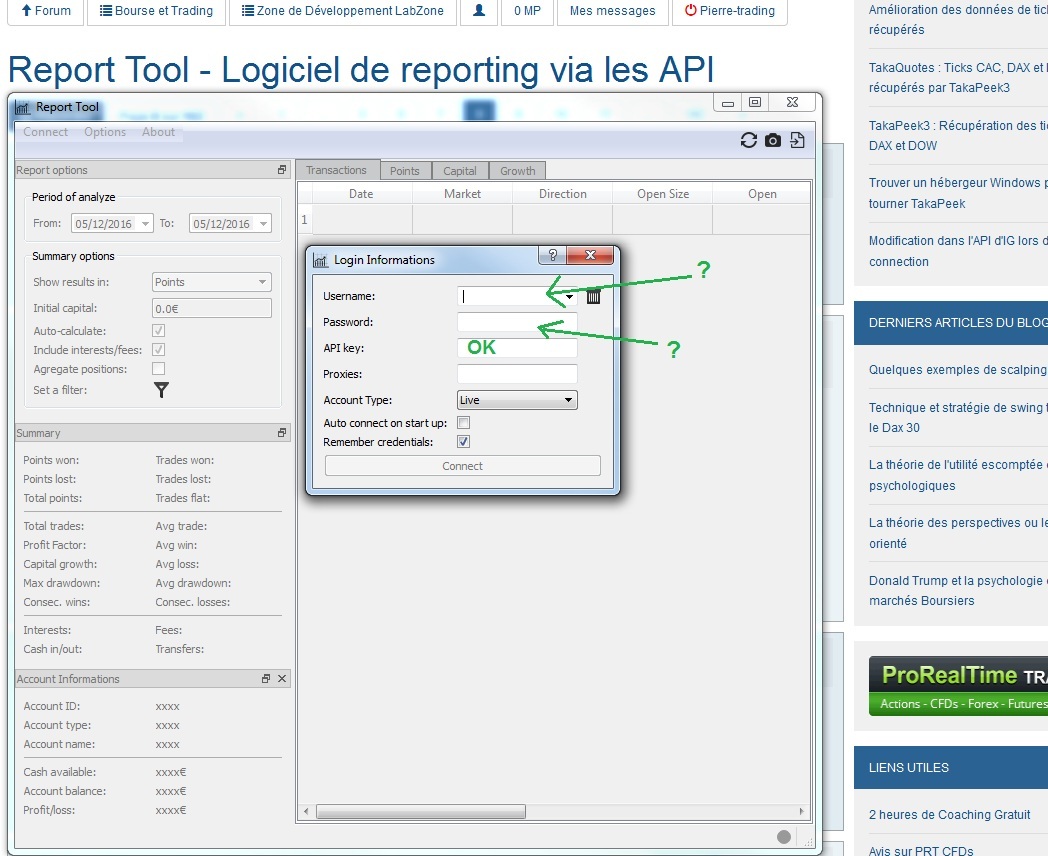
Task: Click the Direction column header
Action: pos(563,194)
